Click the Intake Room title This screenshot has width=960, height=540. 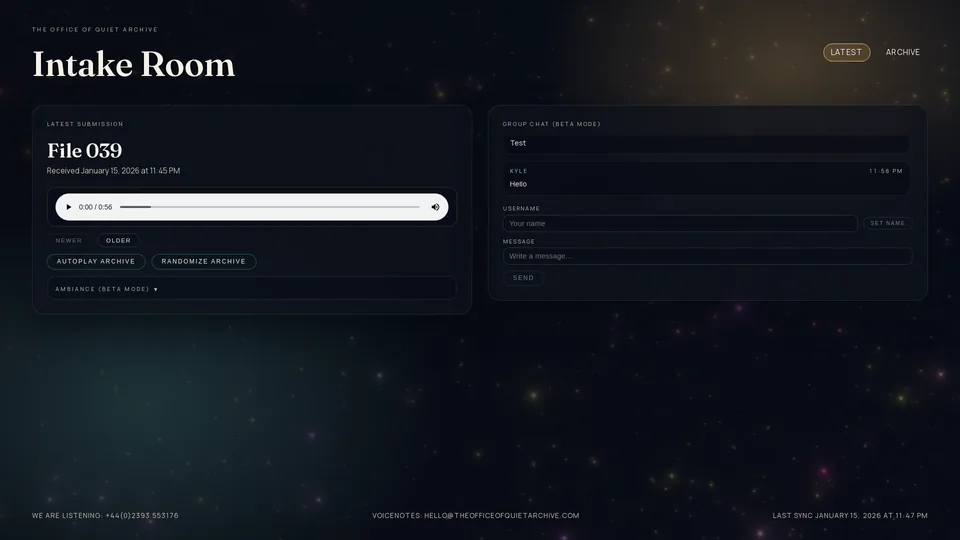tap(133, 64)
